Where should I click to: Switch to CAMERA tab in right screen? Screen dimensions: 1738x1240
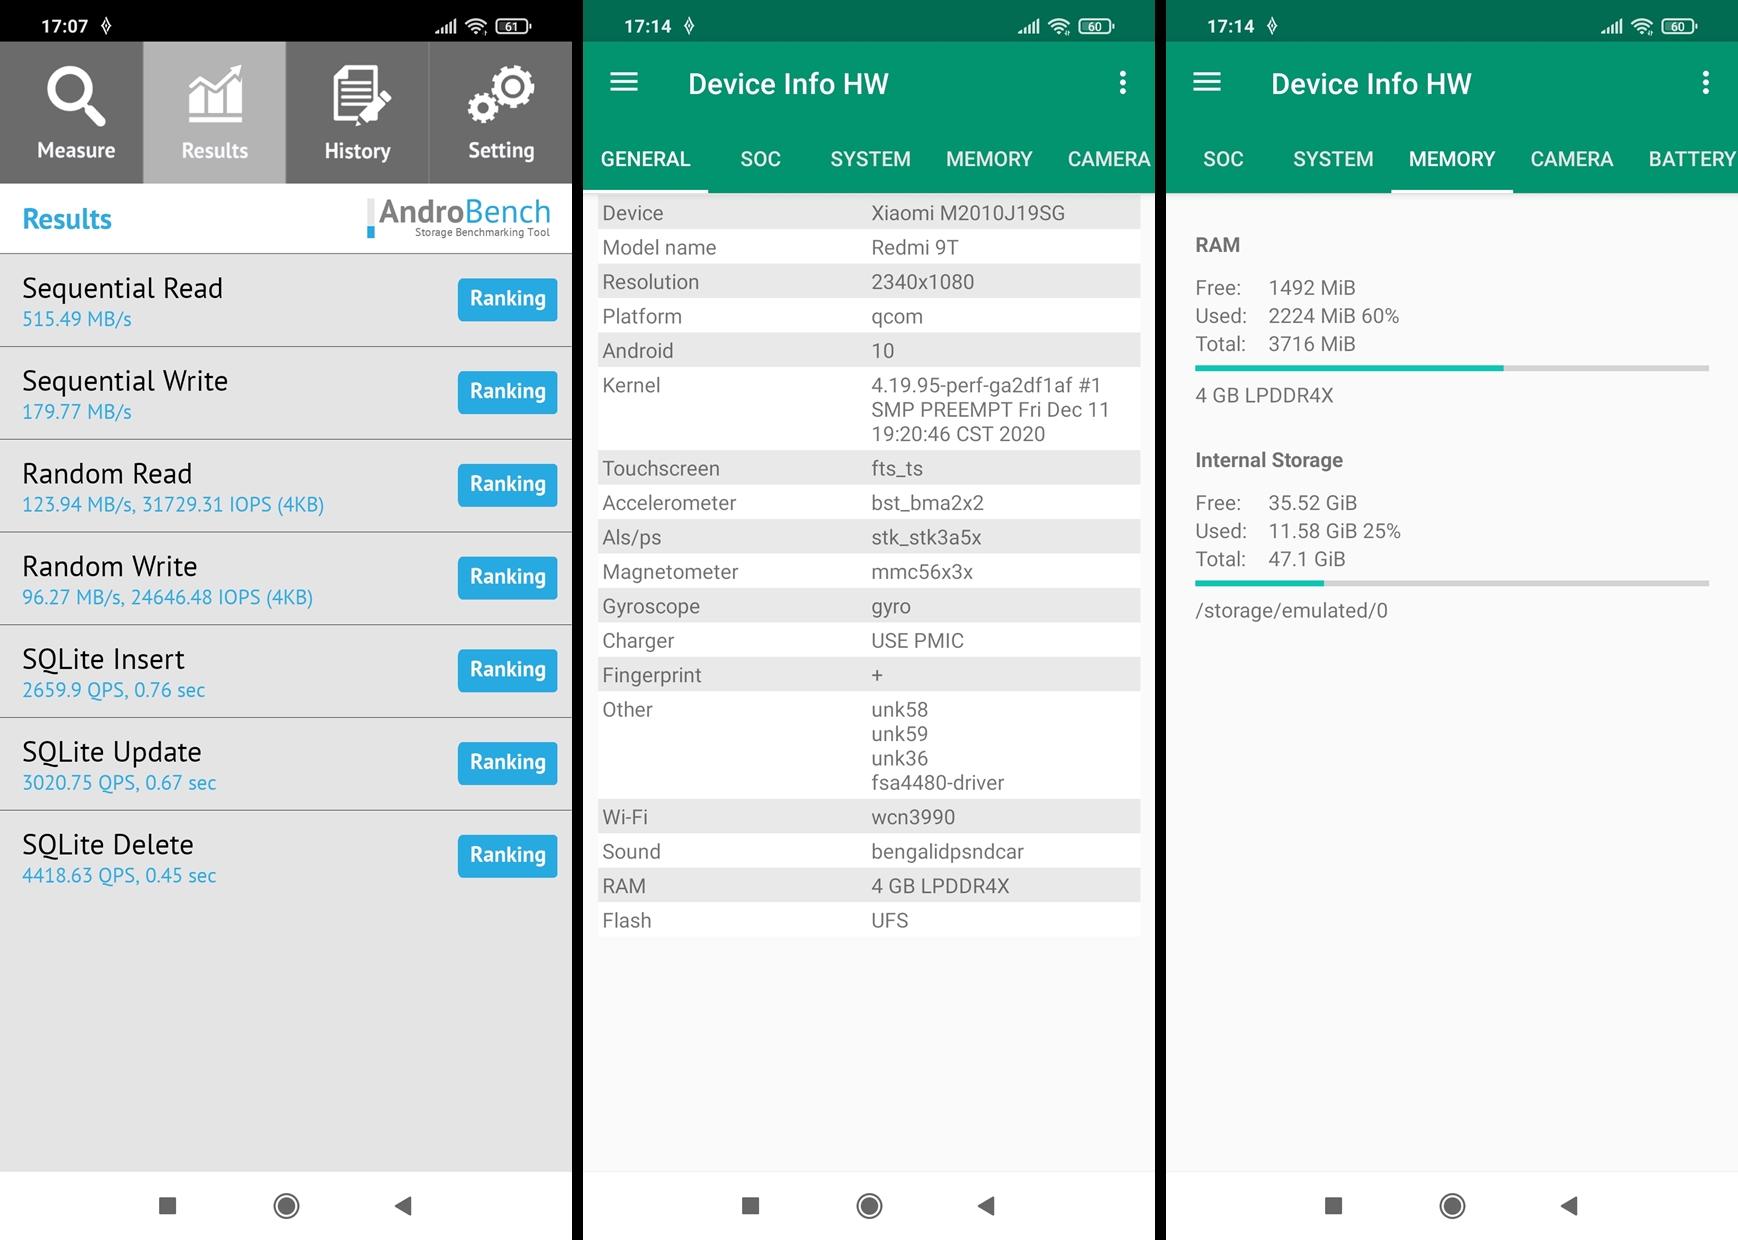(1571, 159)
